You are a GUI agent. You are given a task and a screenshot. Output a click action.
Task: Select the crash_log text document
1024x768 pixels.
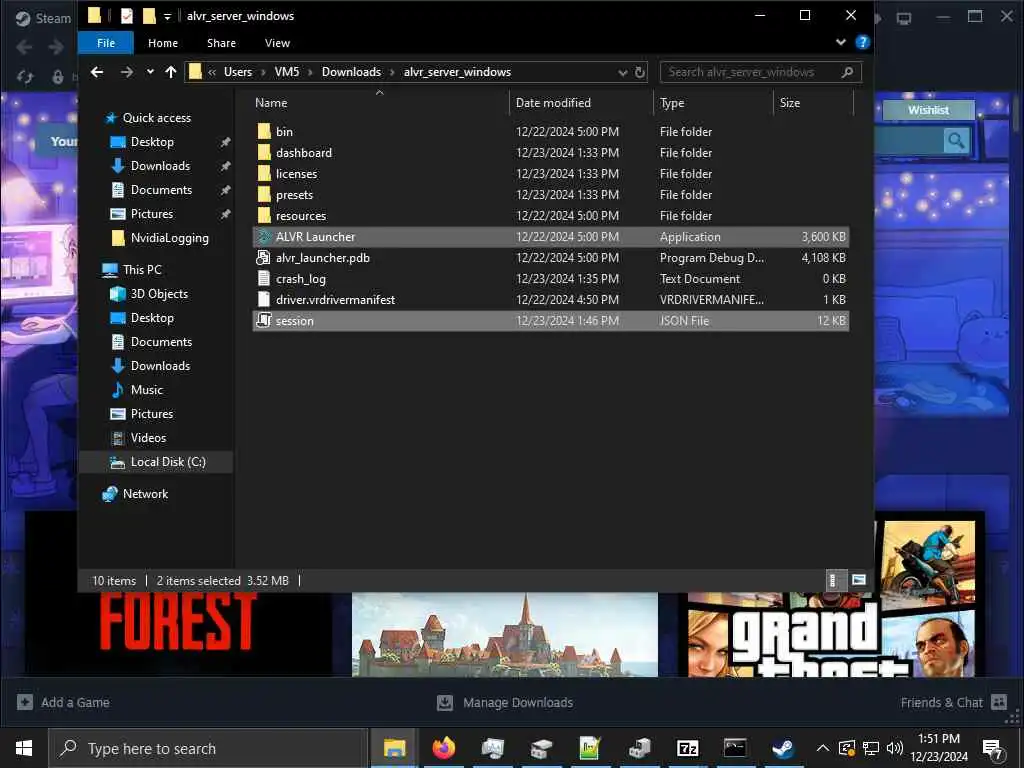click(551, 279)
